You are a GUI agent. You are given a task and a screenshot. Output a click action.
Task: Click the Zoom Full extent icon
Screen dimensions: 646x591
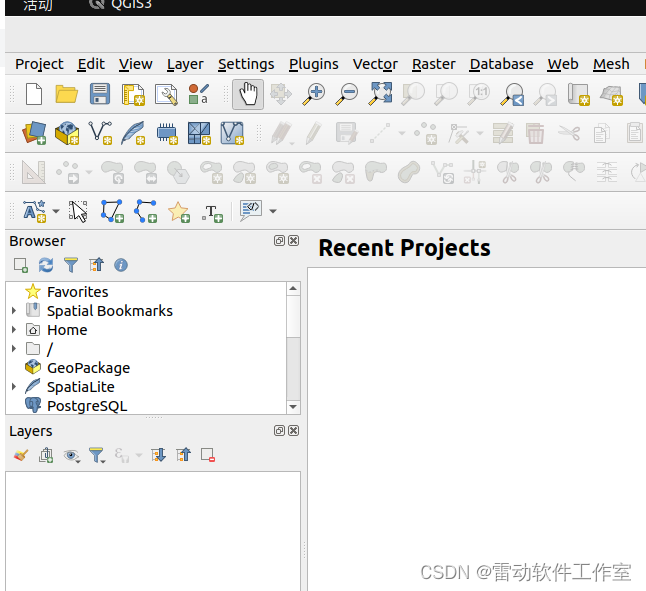[380, 94]
